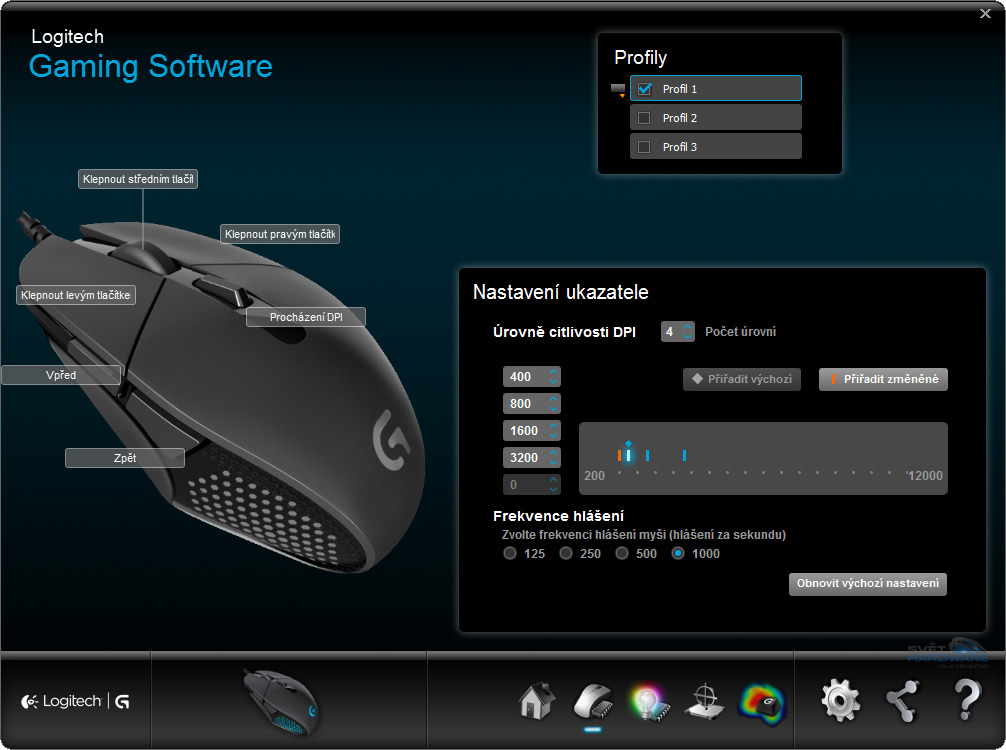Enable the Profil 2 checkbox
Screen dimensions: 1006x750
tap(644, 117)
